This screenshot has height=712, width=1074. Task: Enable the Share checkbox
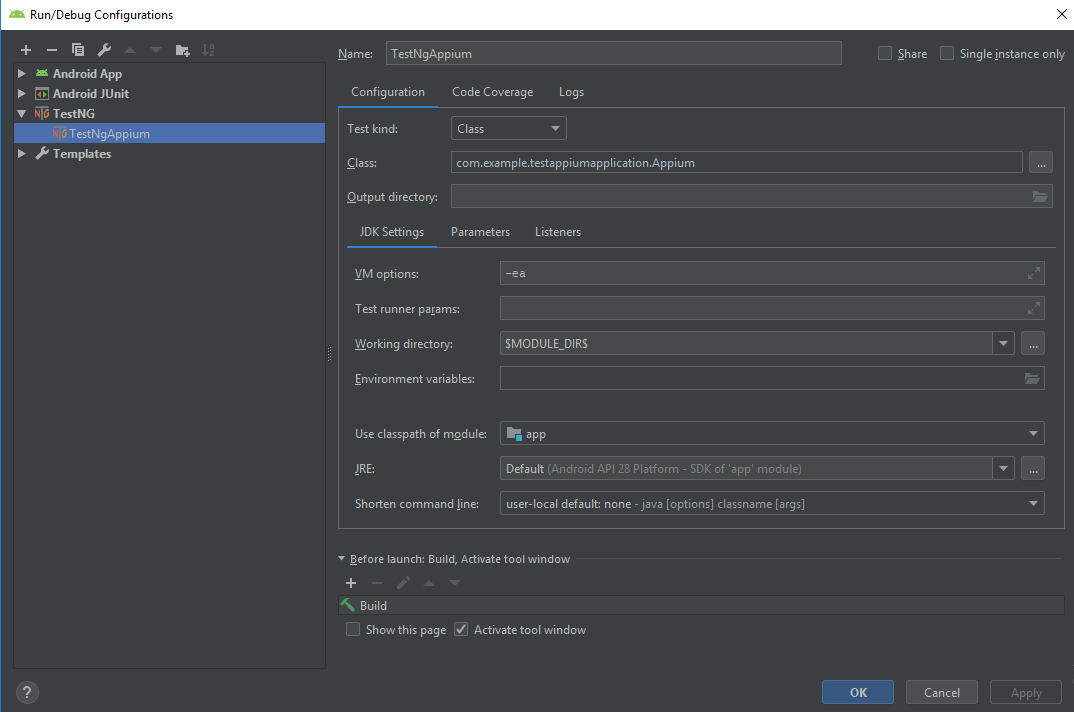(x=885, y=53)
